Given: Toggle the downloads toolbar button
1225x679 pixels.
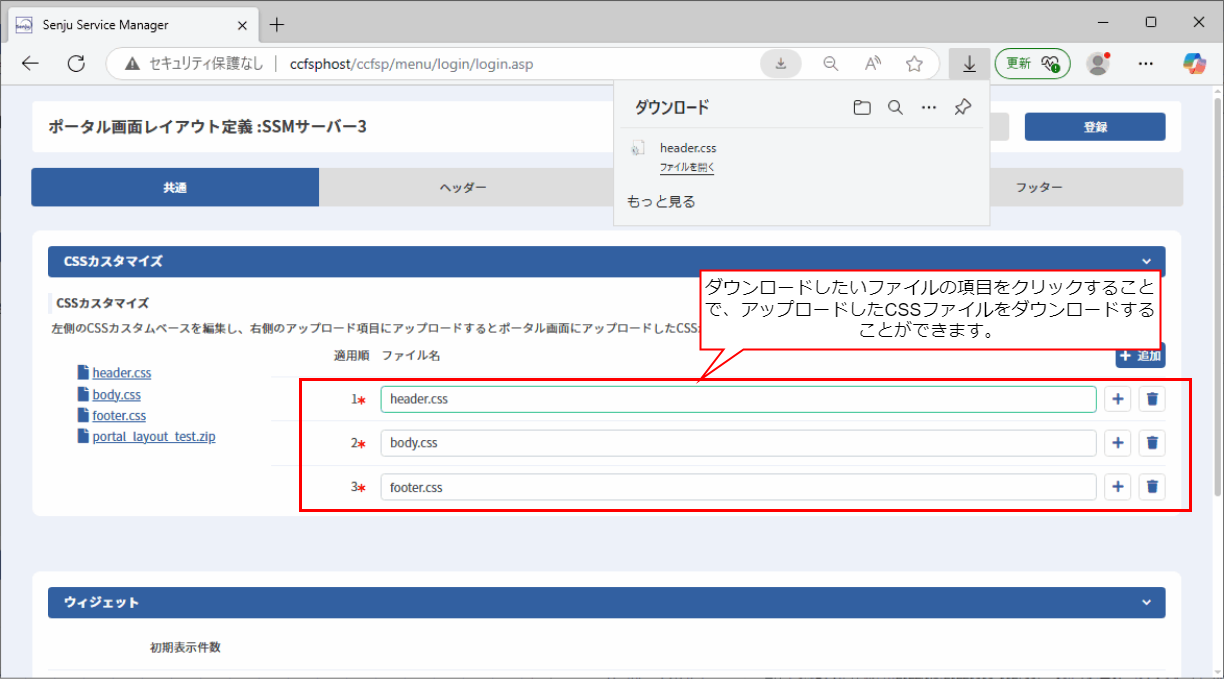Looking at the screenshot, I should [x=969, y=64].
